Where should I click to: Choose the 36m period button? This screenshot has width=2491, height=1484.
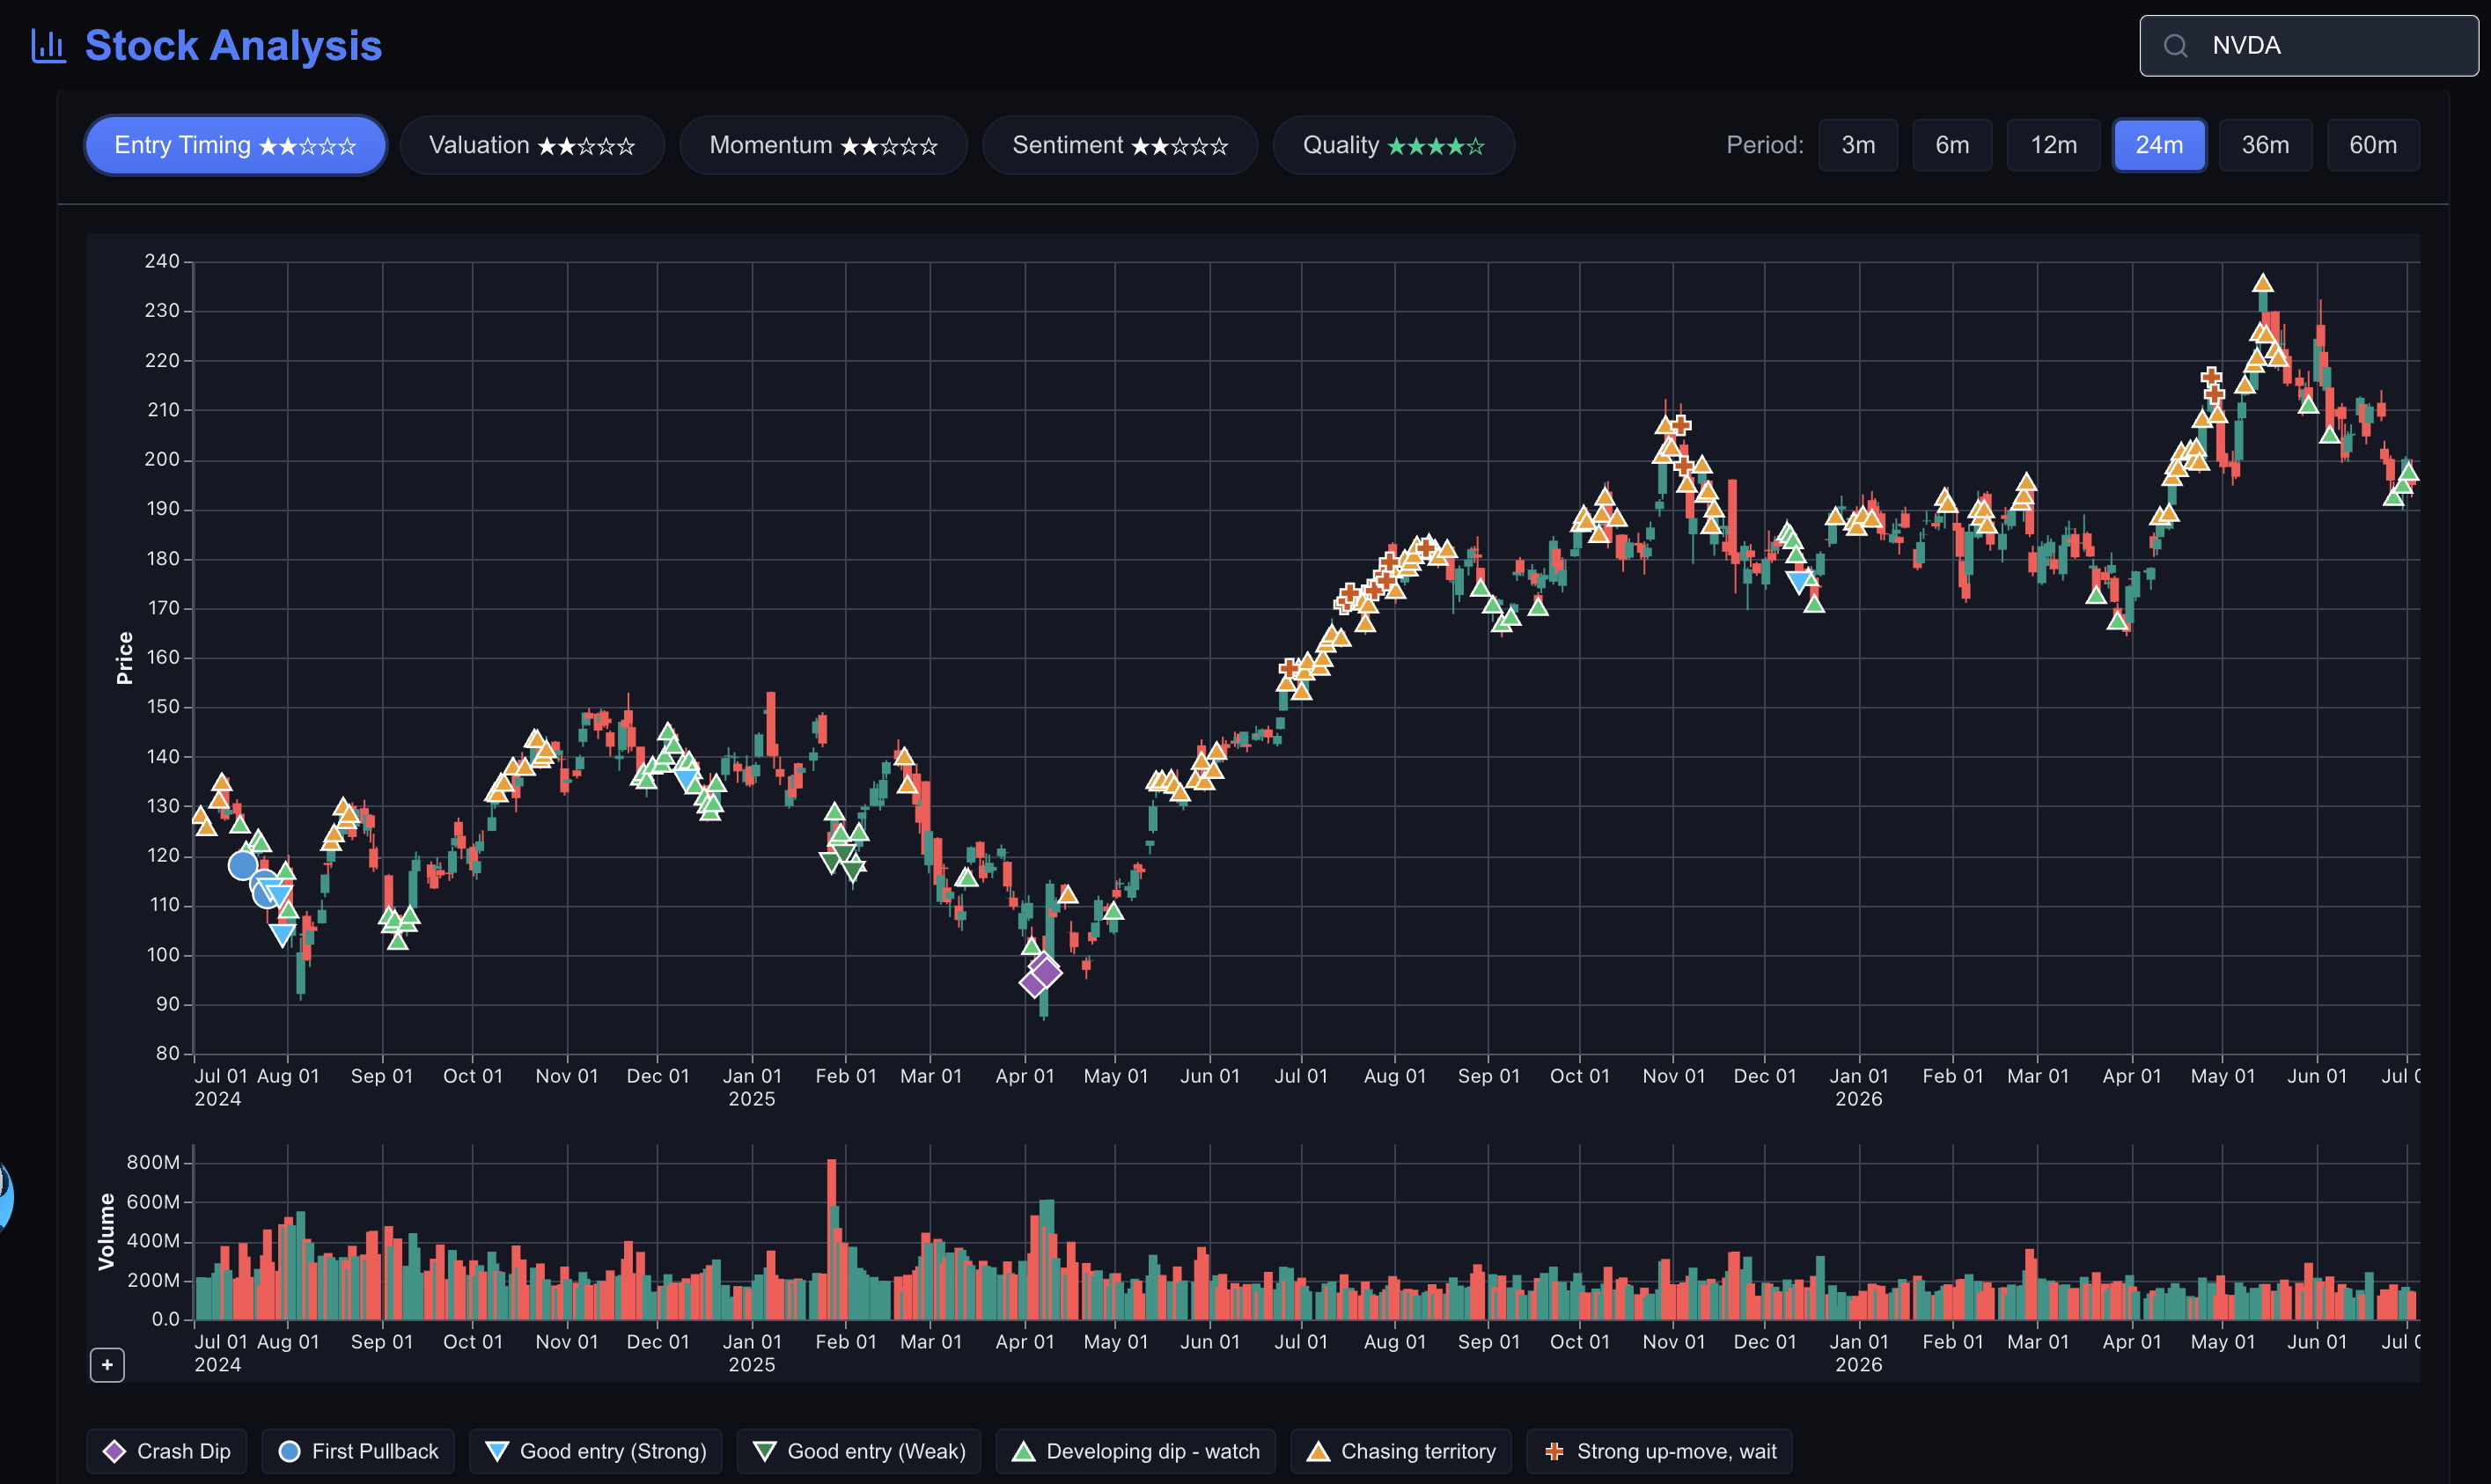coord(2265,145)
